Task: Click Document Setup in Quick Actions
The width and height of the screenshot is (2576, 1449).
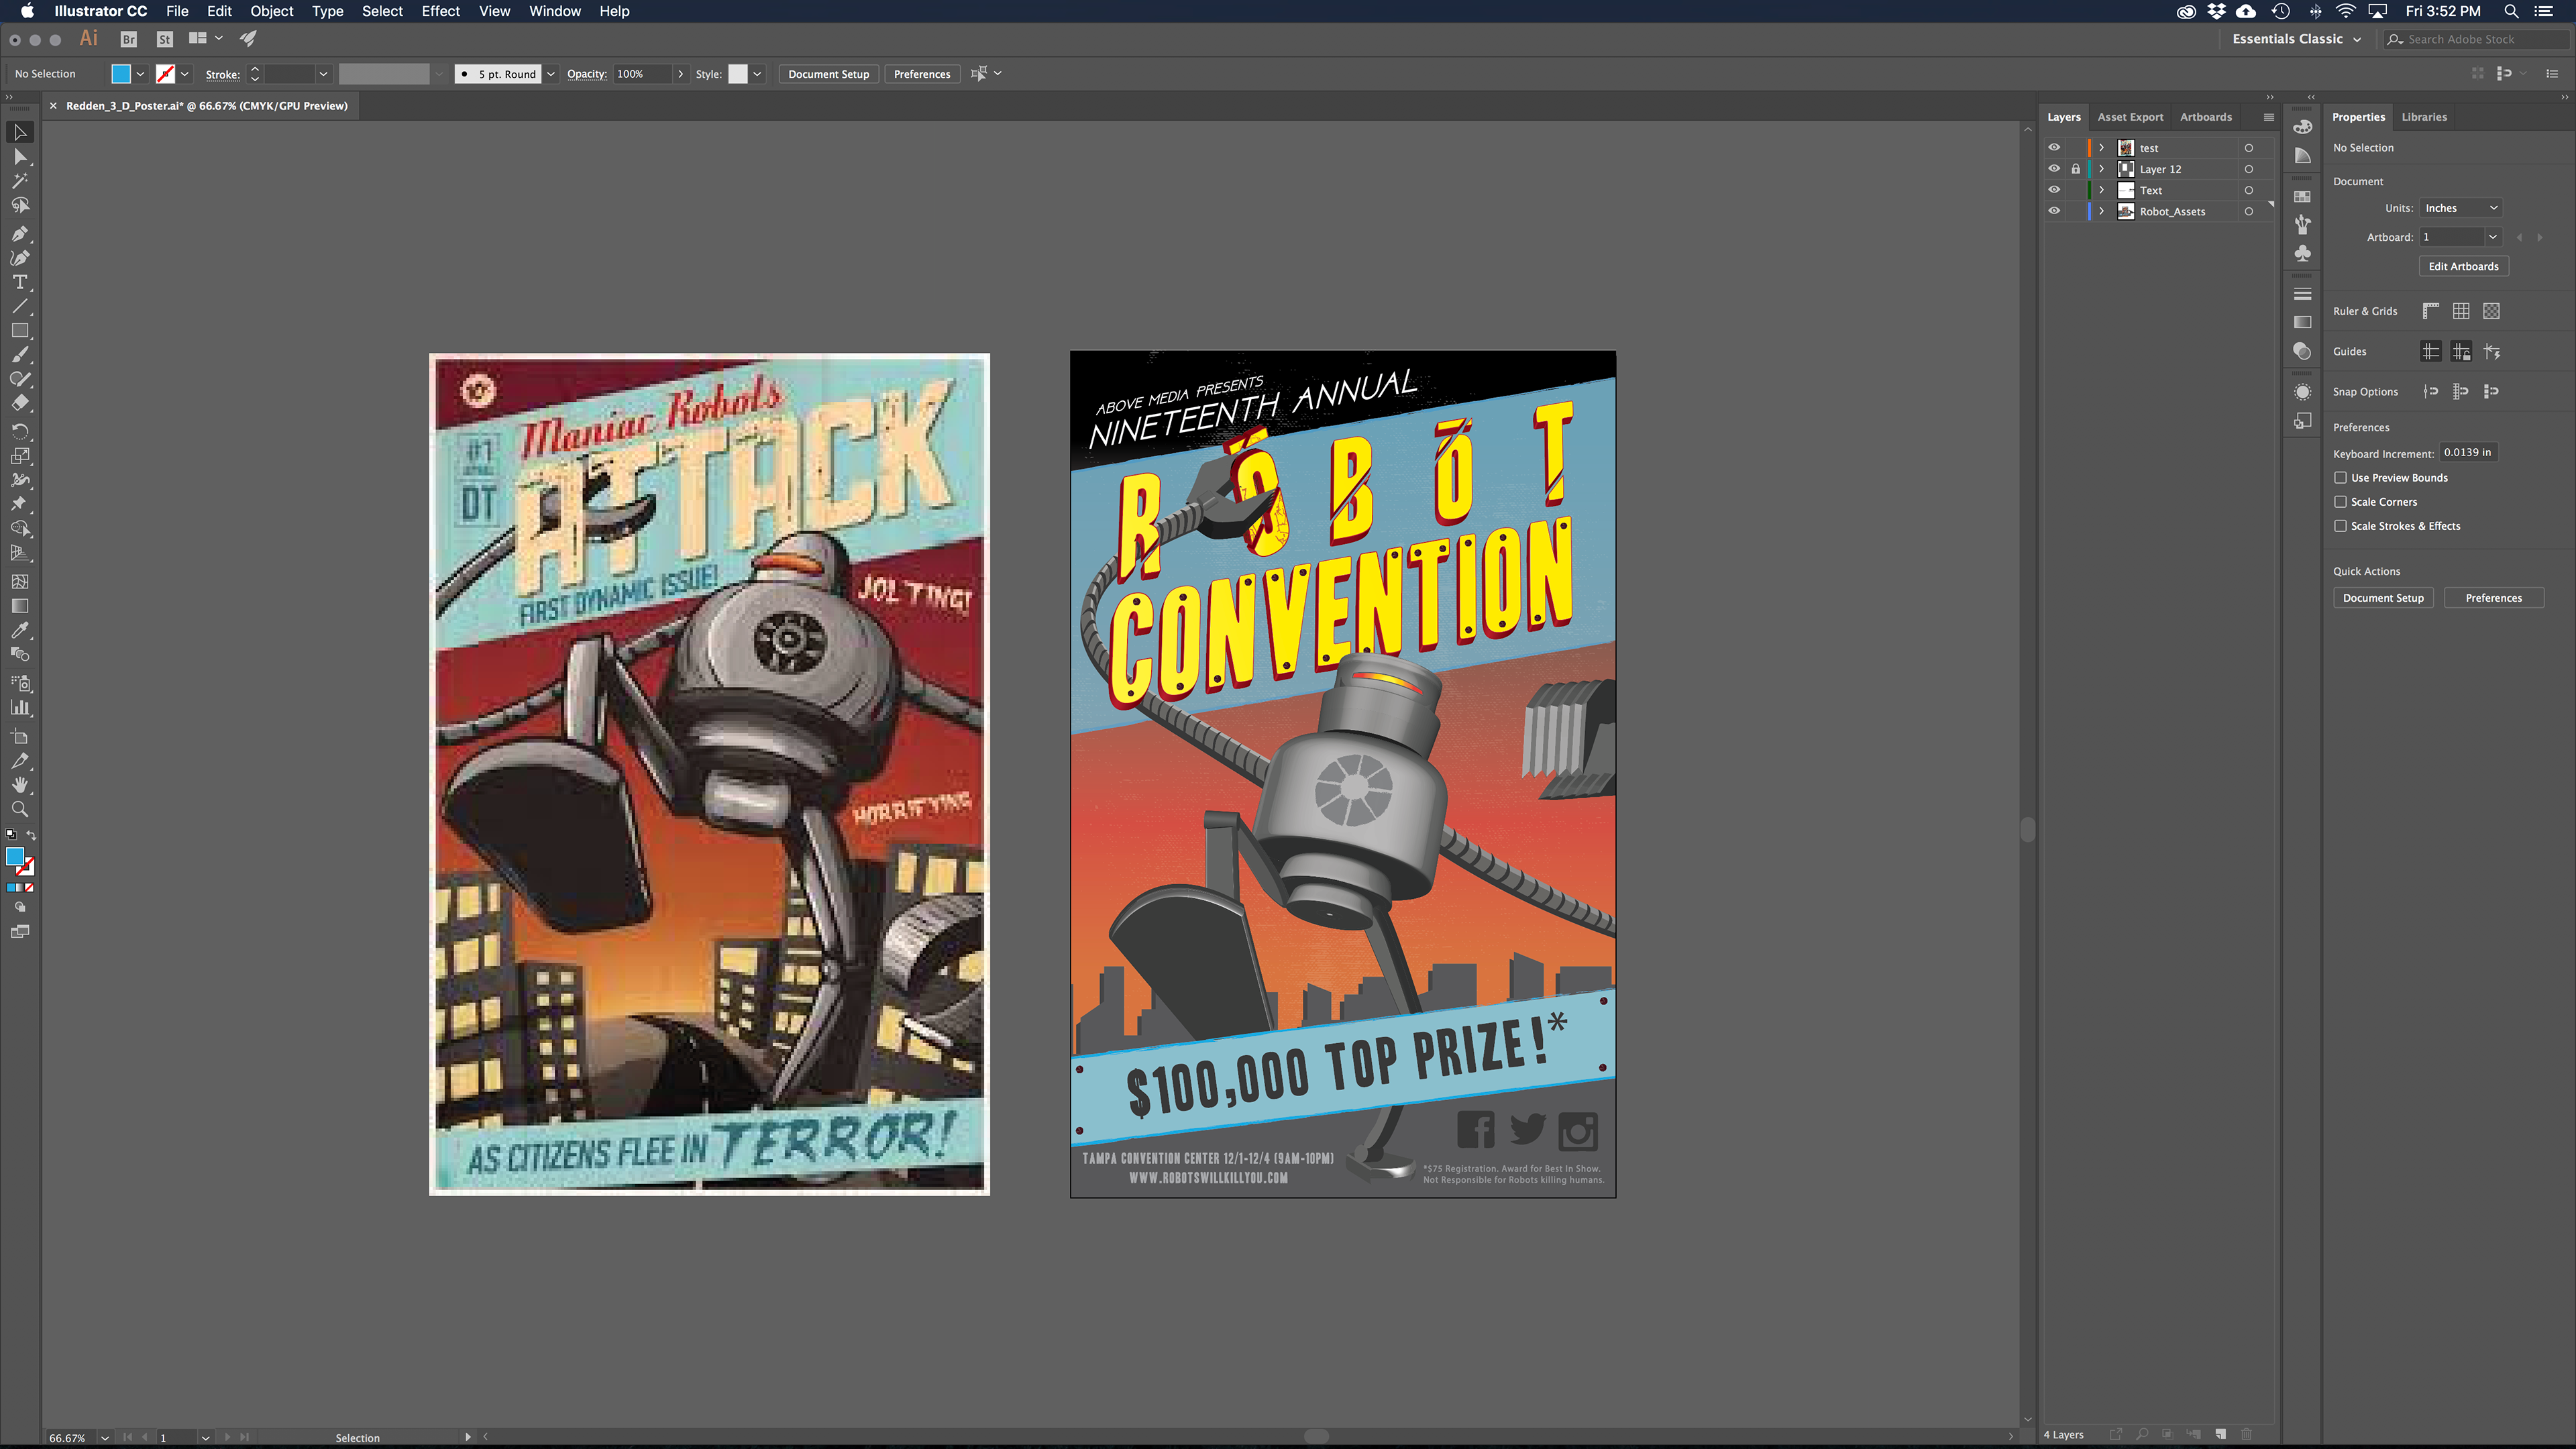Action: (2383, 598)
